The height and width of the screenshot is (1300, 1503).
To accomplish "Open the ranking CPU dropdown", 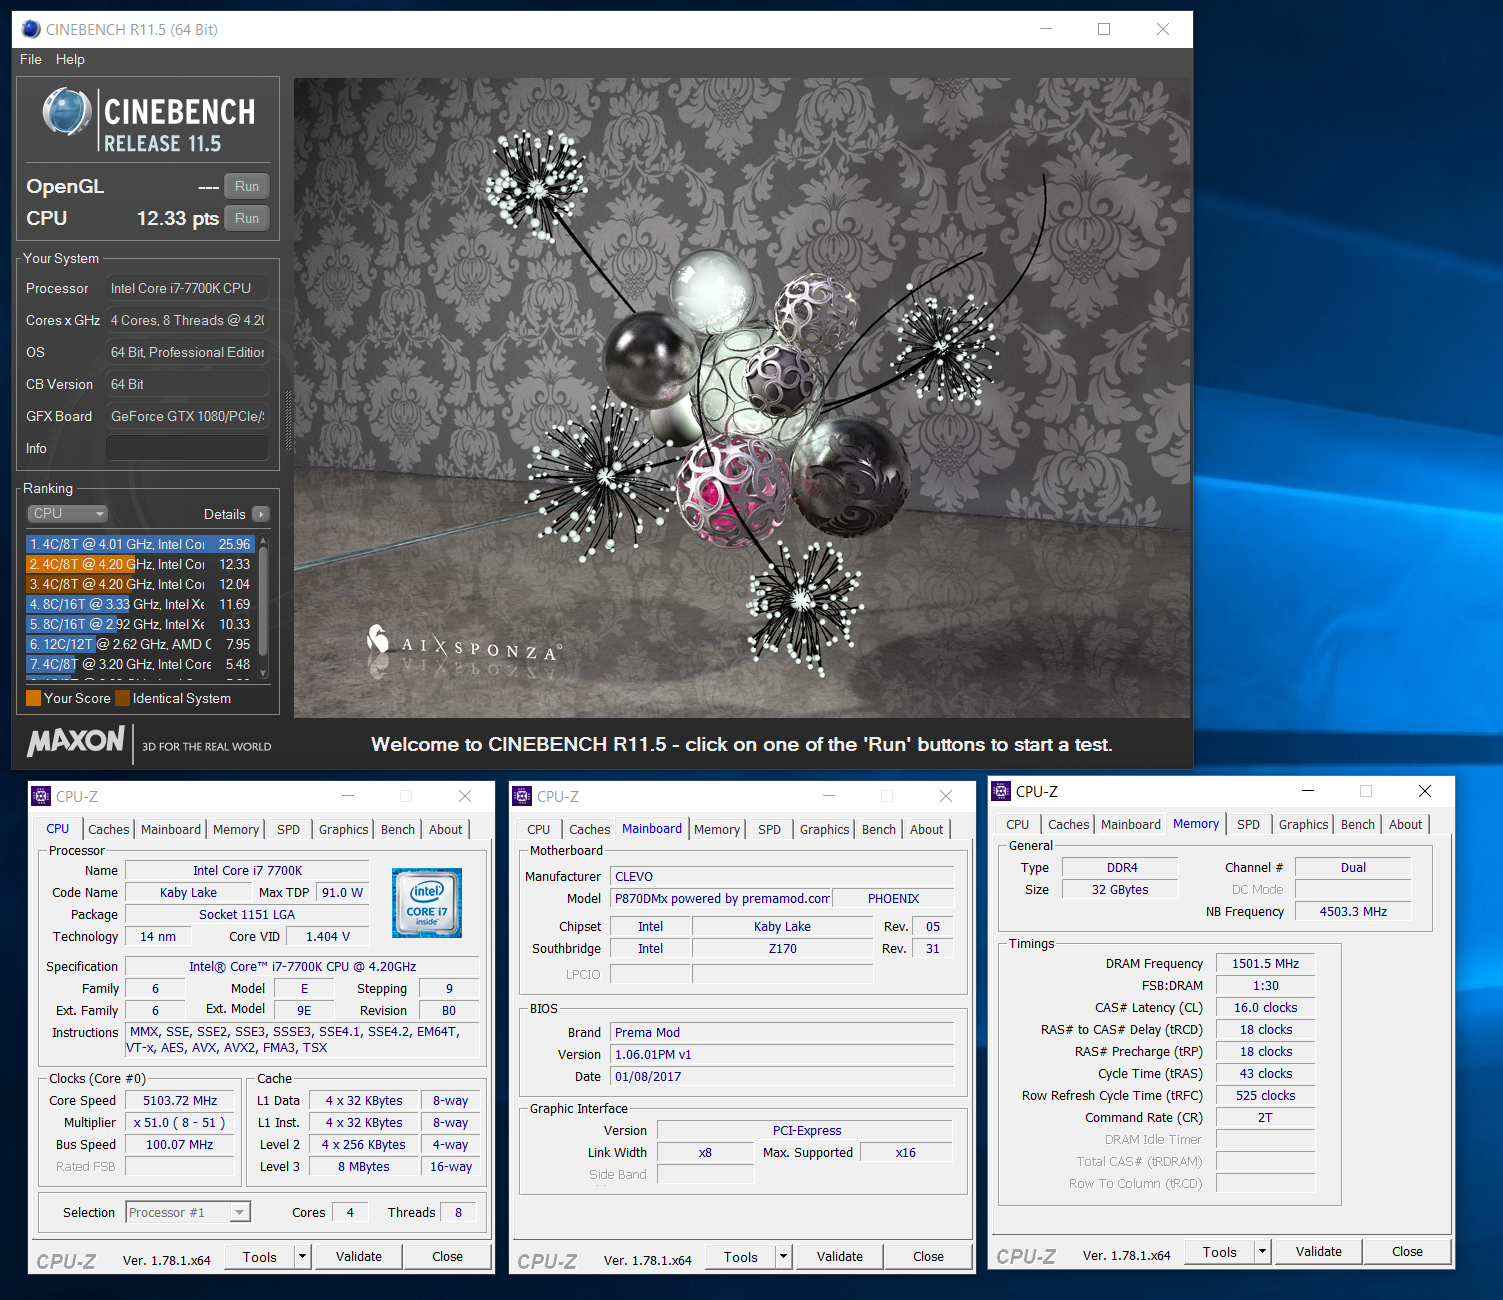I will click(x=67, y=513).
